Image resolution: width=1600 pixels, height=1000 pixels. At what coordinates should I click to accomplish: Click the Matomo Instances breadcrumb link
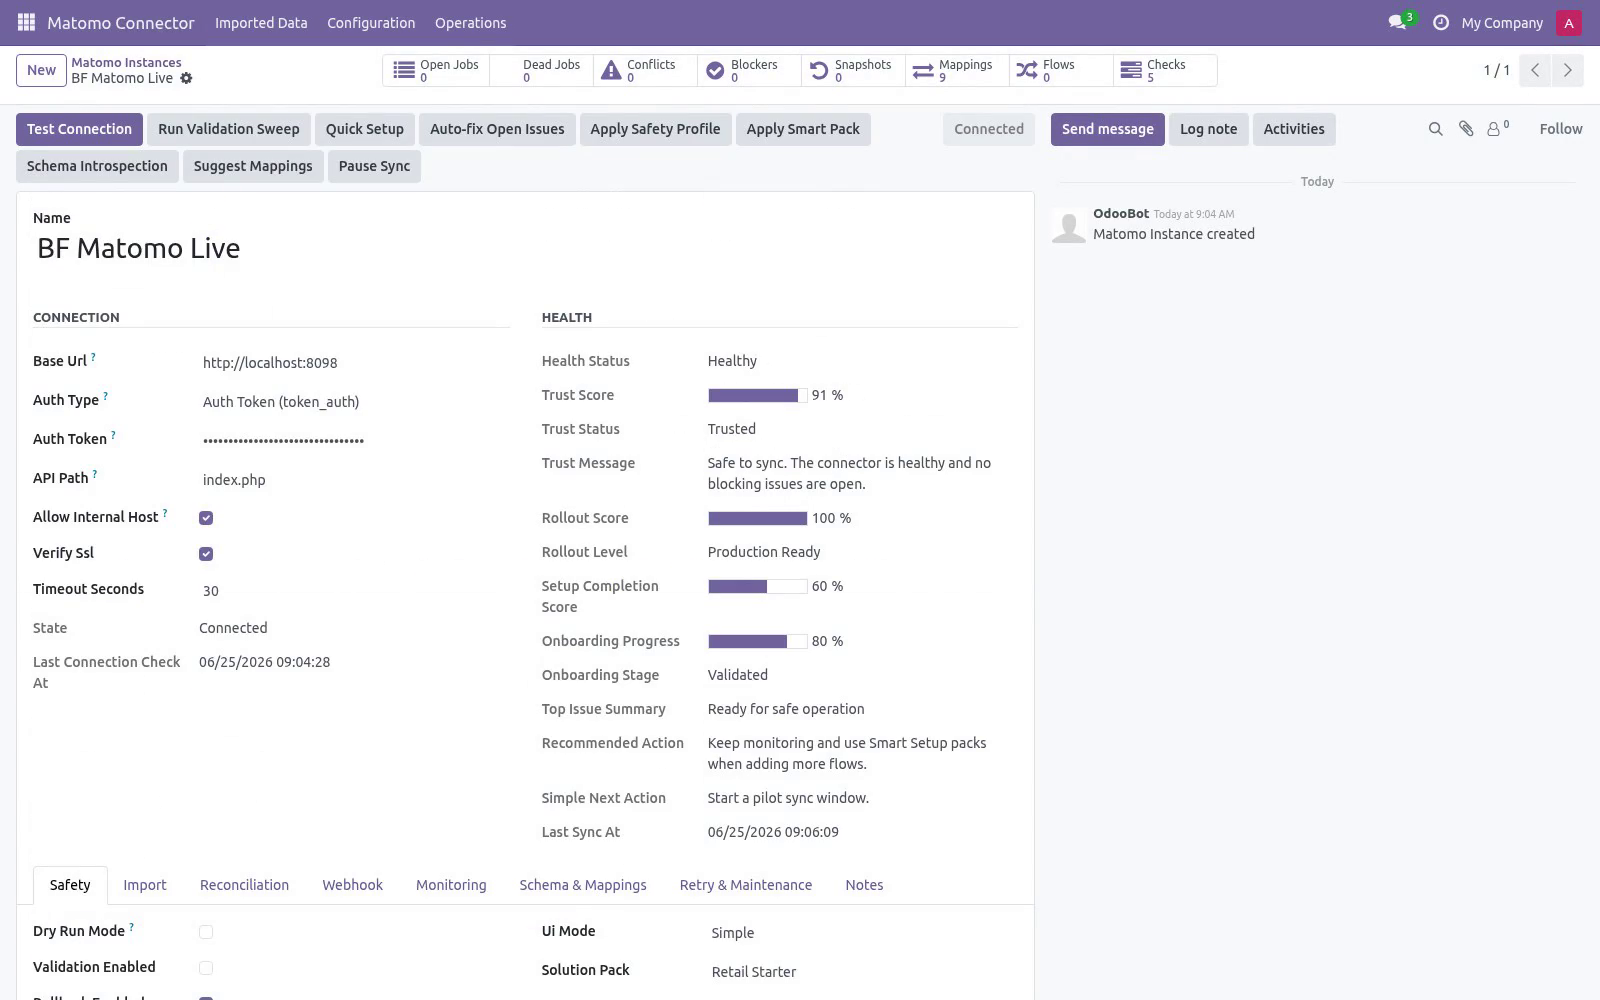coord(126,62)
